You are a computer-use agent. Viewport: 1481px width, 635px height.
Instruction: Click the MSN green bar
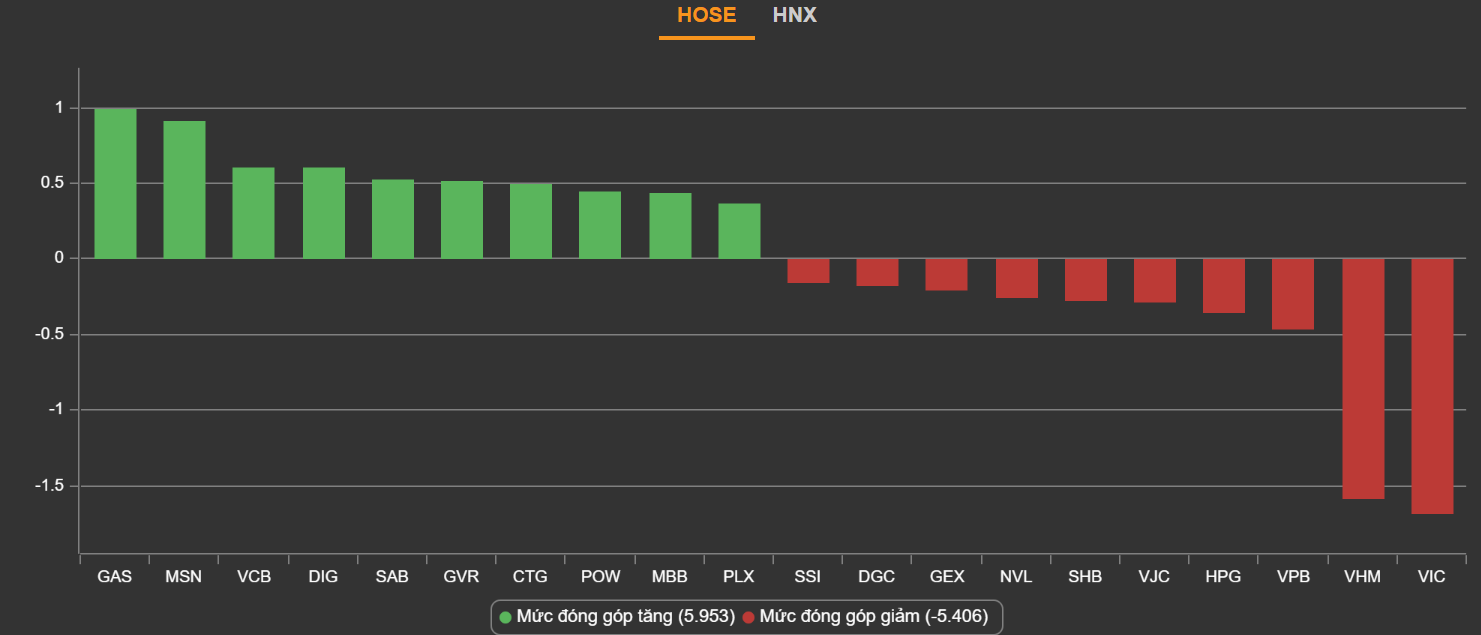(184, 190)
